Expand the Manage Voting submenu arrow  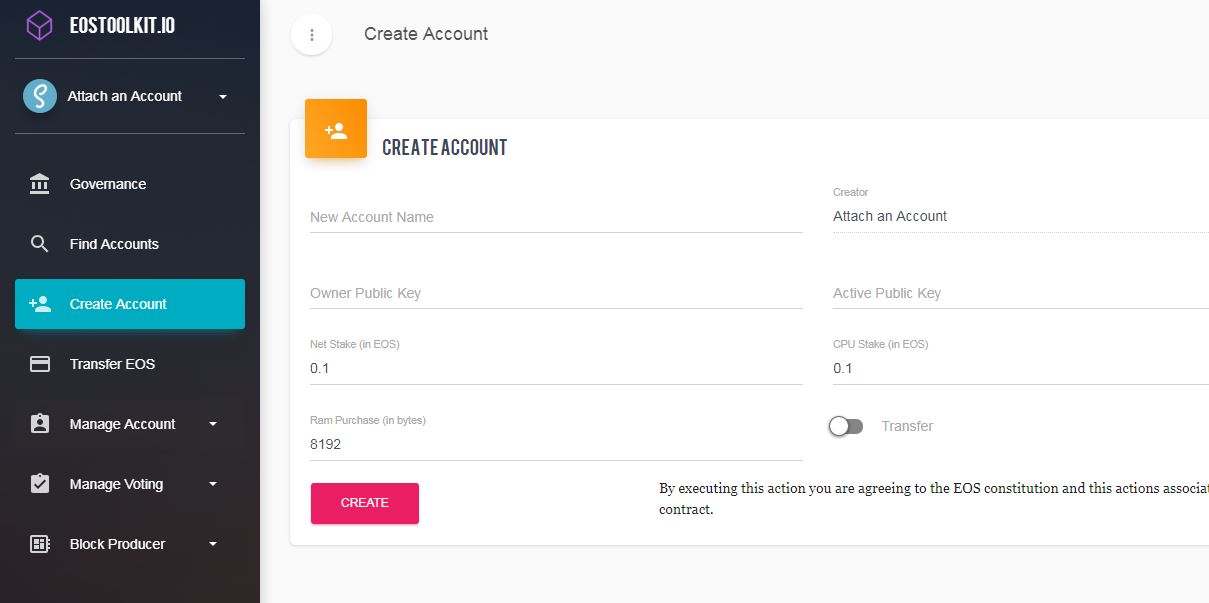point(213,484)
